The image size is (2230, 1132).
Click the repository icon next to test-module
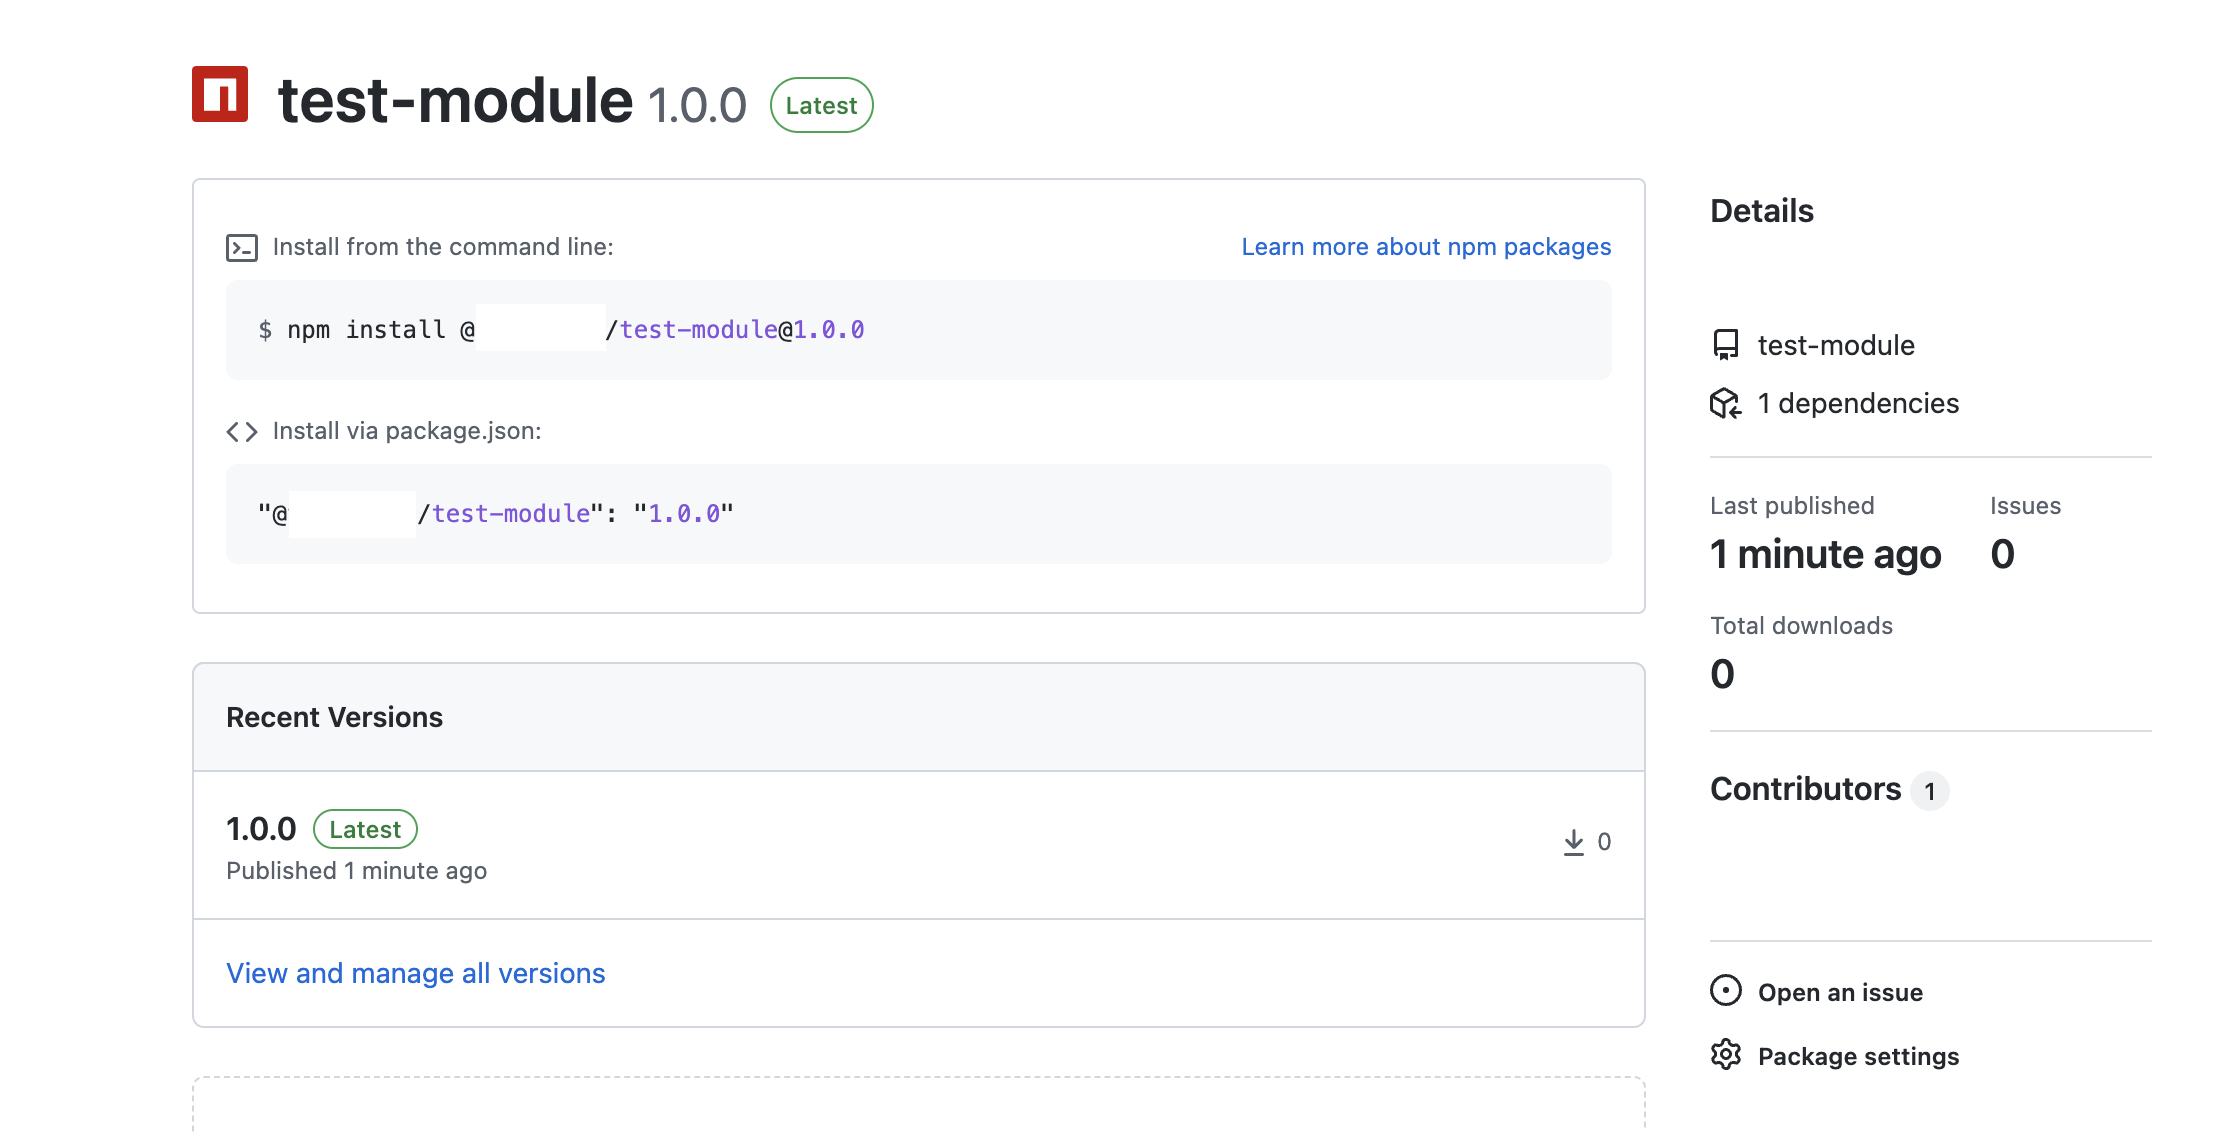pyautogui.click(x=1726, y=345)
